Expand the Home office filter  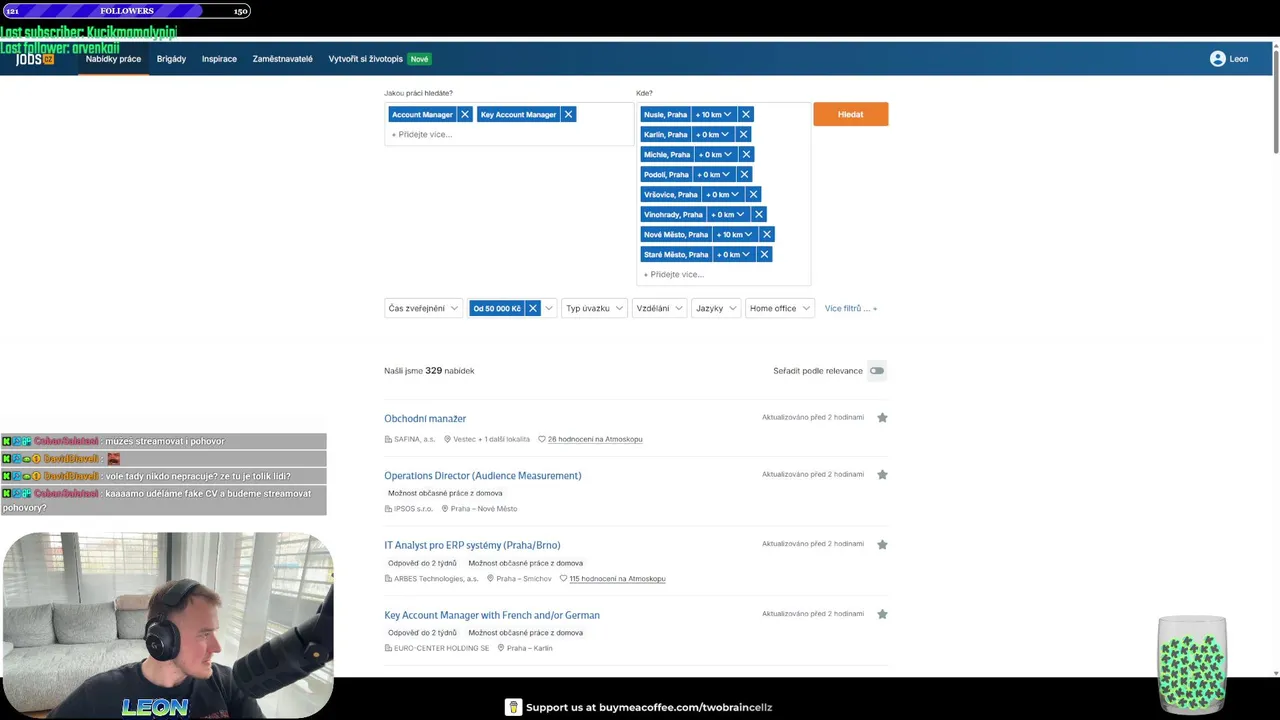[779, 309]
